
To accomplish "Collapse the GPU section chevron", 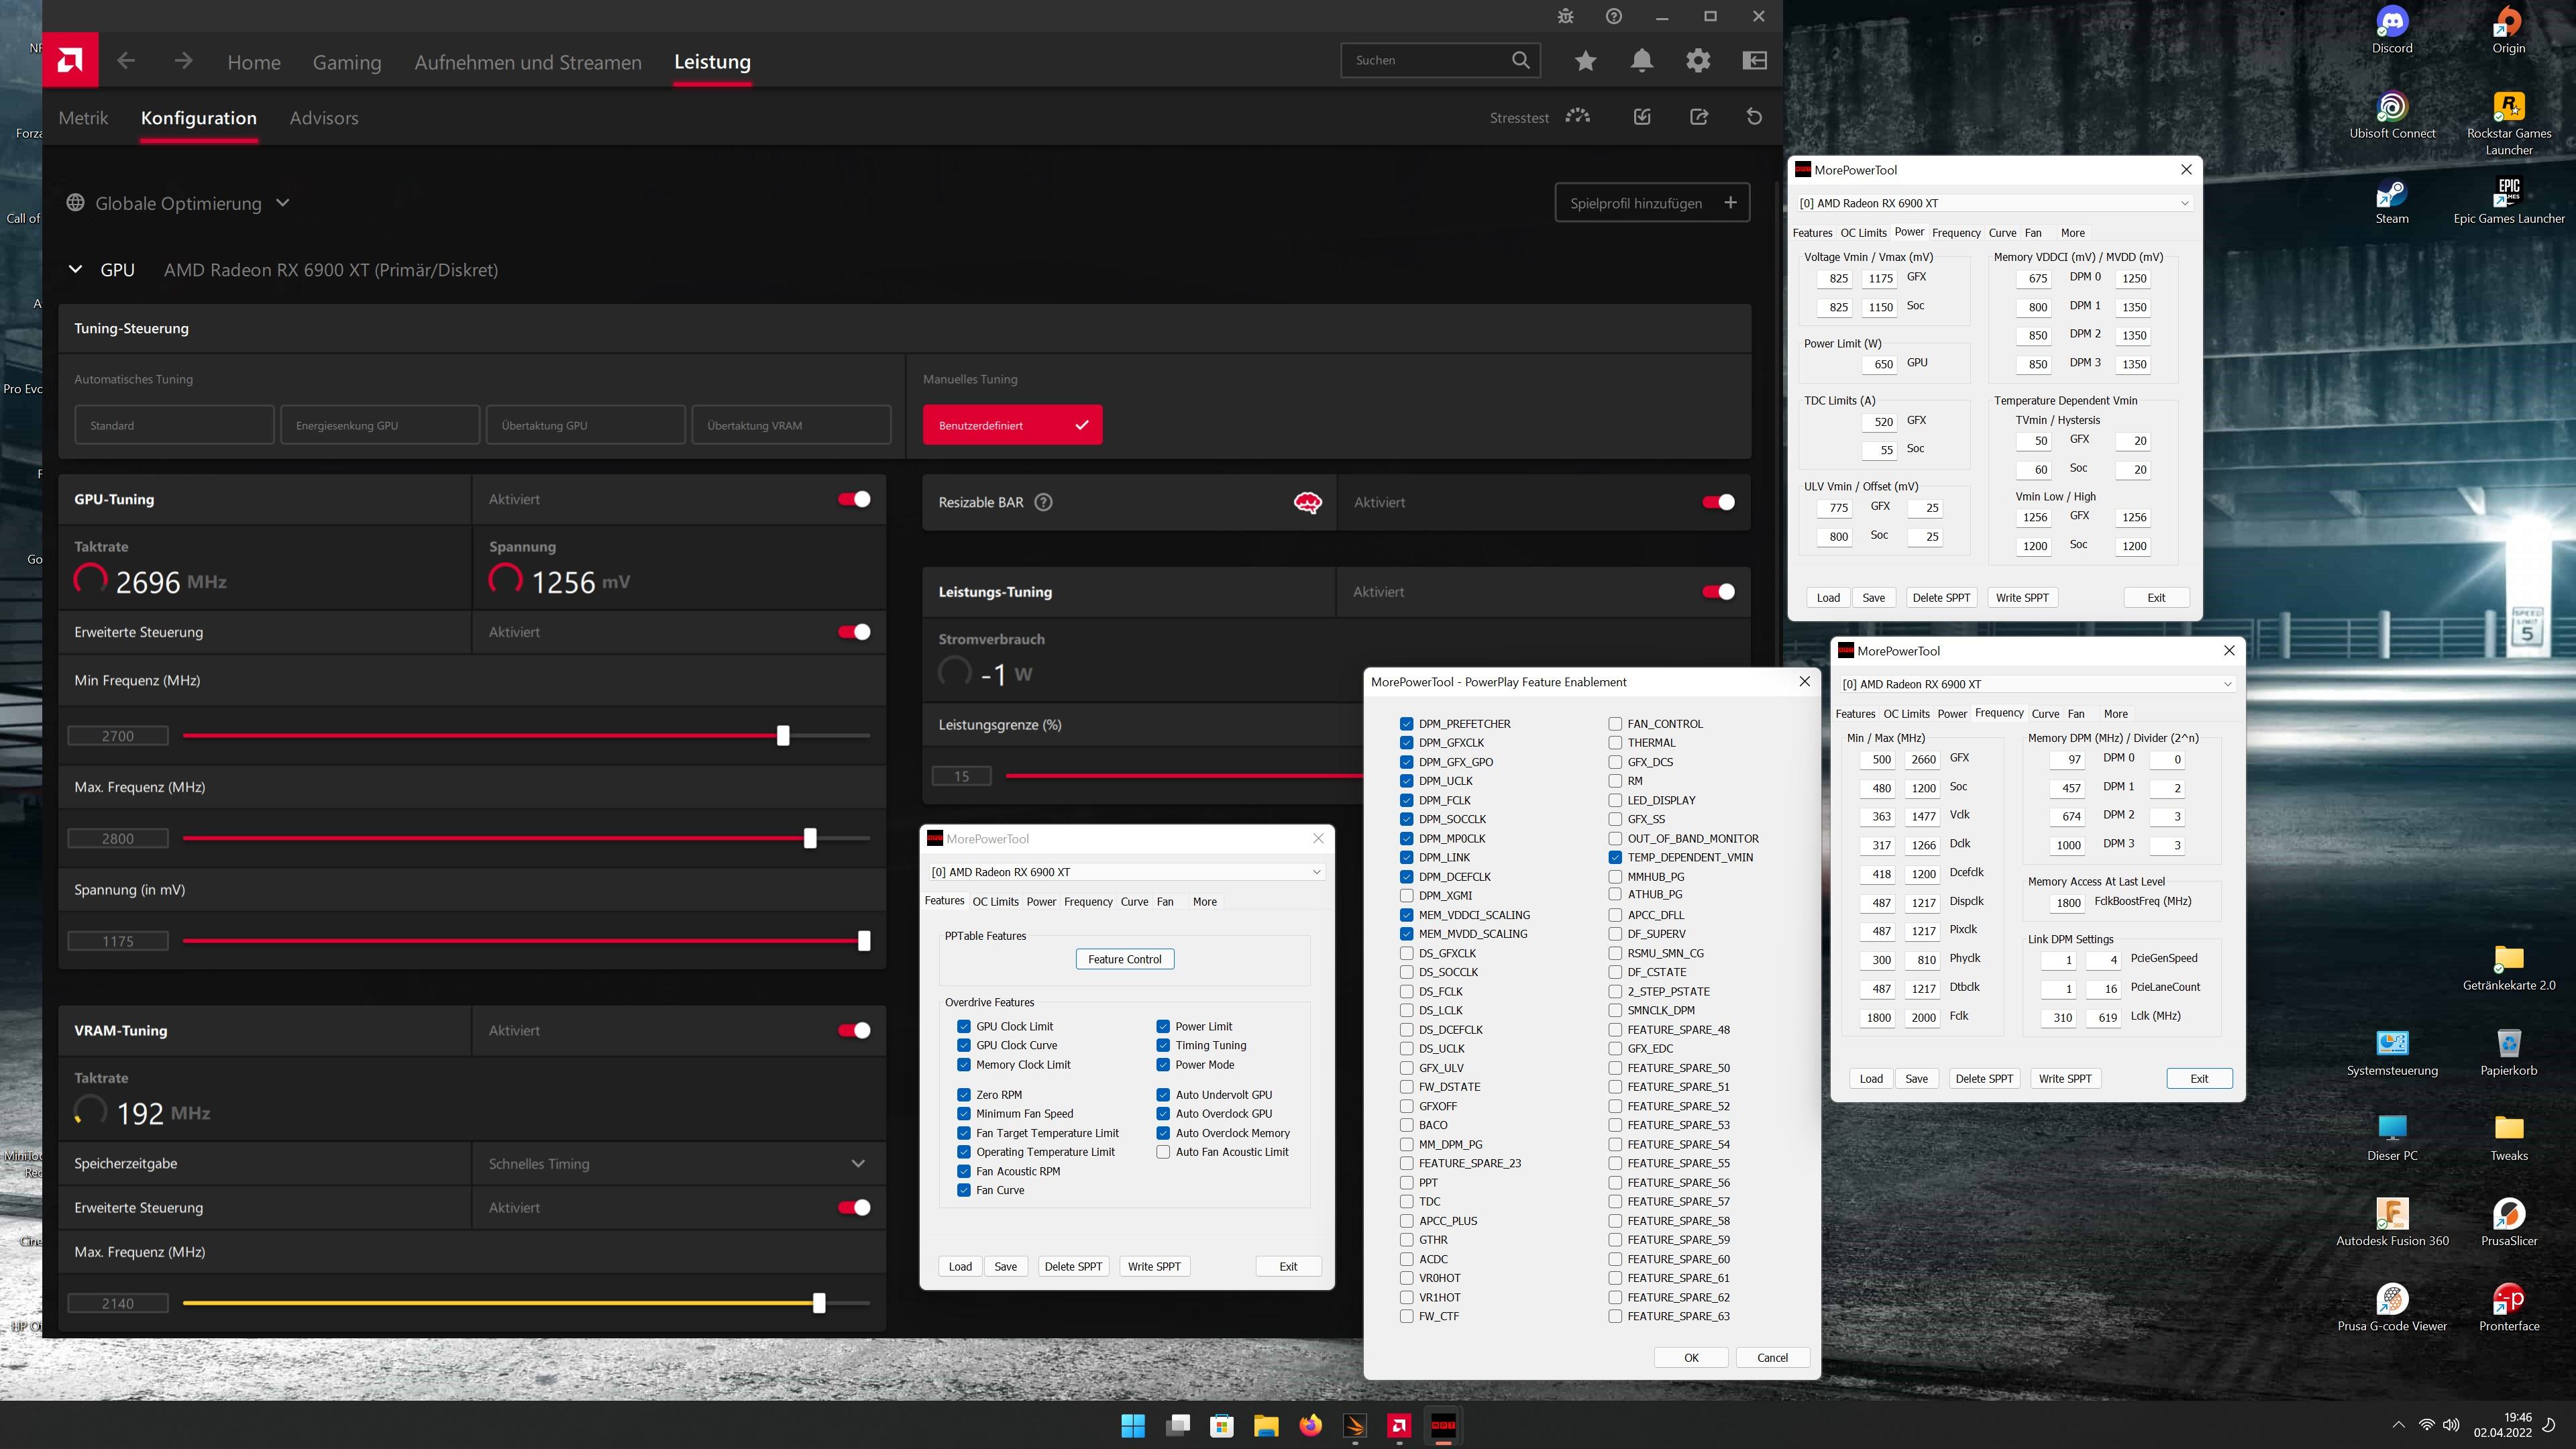I will pos(75,269).
